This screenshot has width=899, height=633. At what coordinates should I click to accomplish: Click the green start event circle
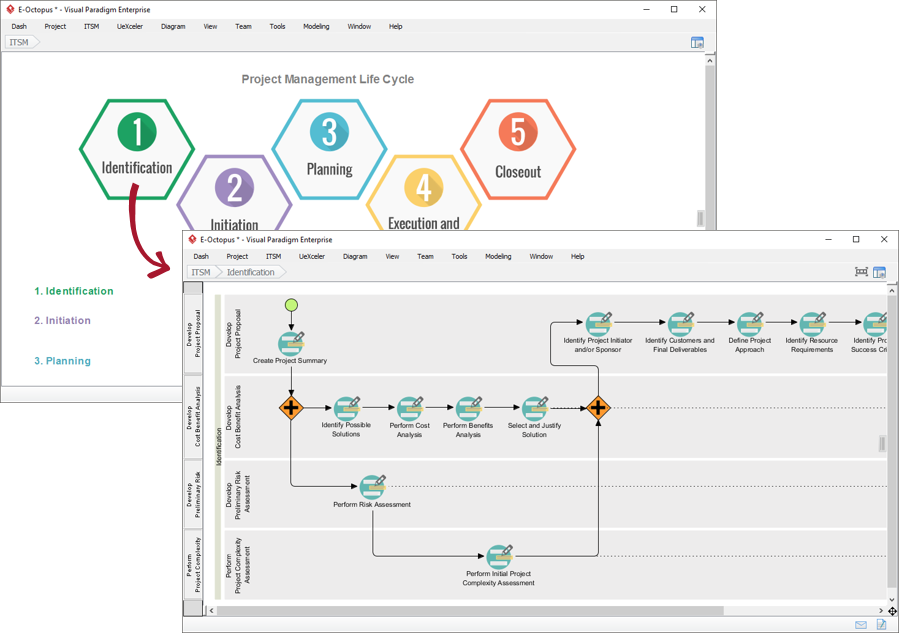click(291, 304)
